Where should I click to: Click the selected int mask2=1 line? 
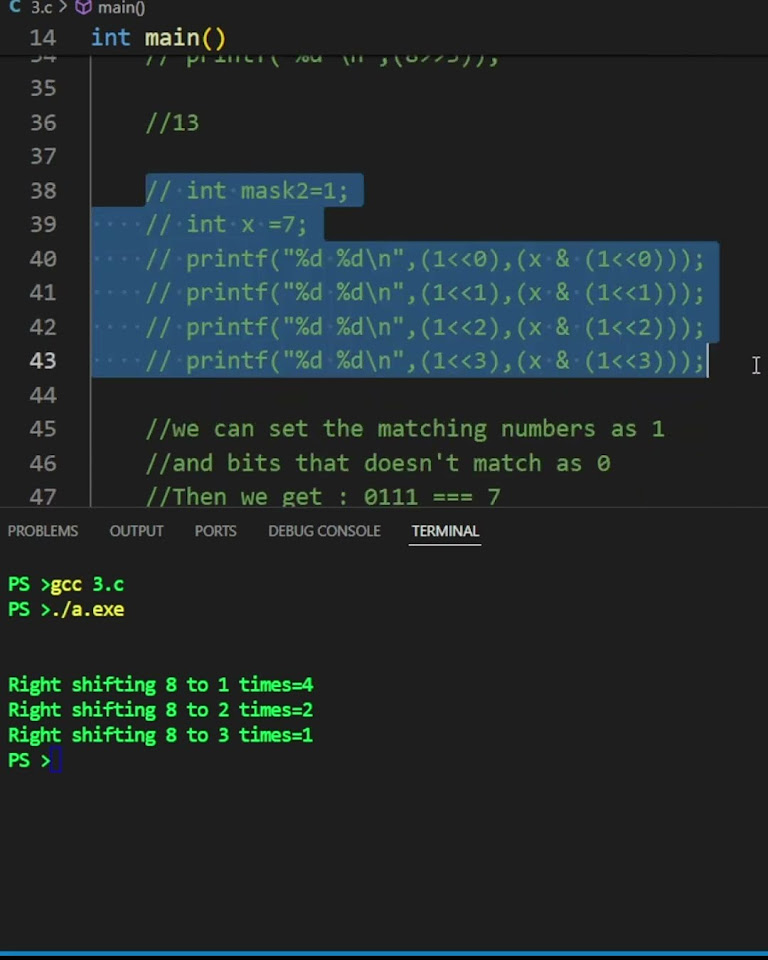pos(247,190)
